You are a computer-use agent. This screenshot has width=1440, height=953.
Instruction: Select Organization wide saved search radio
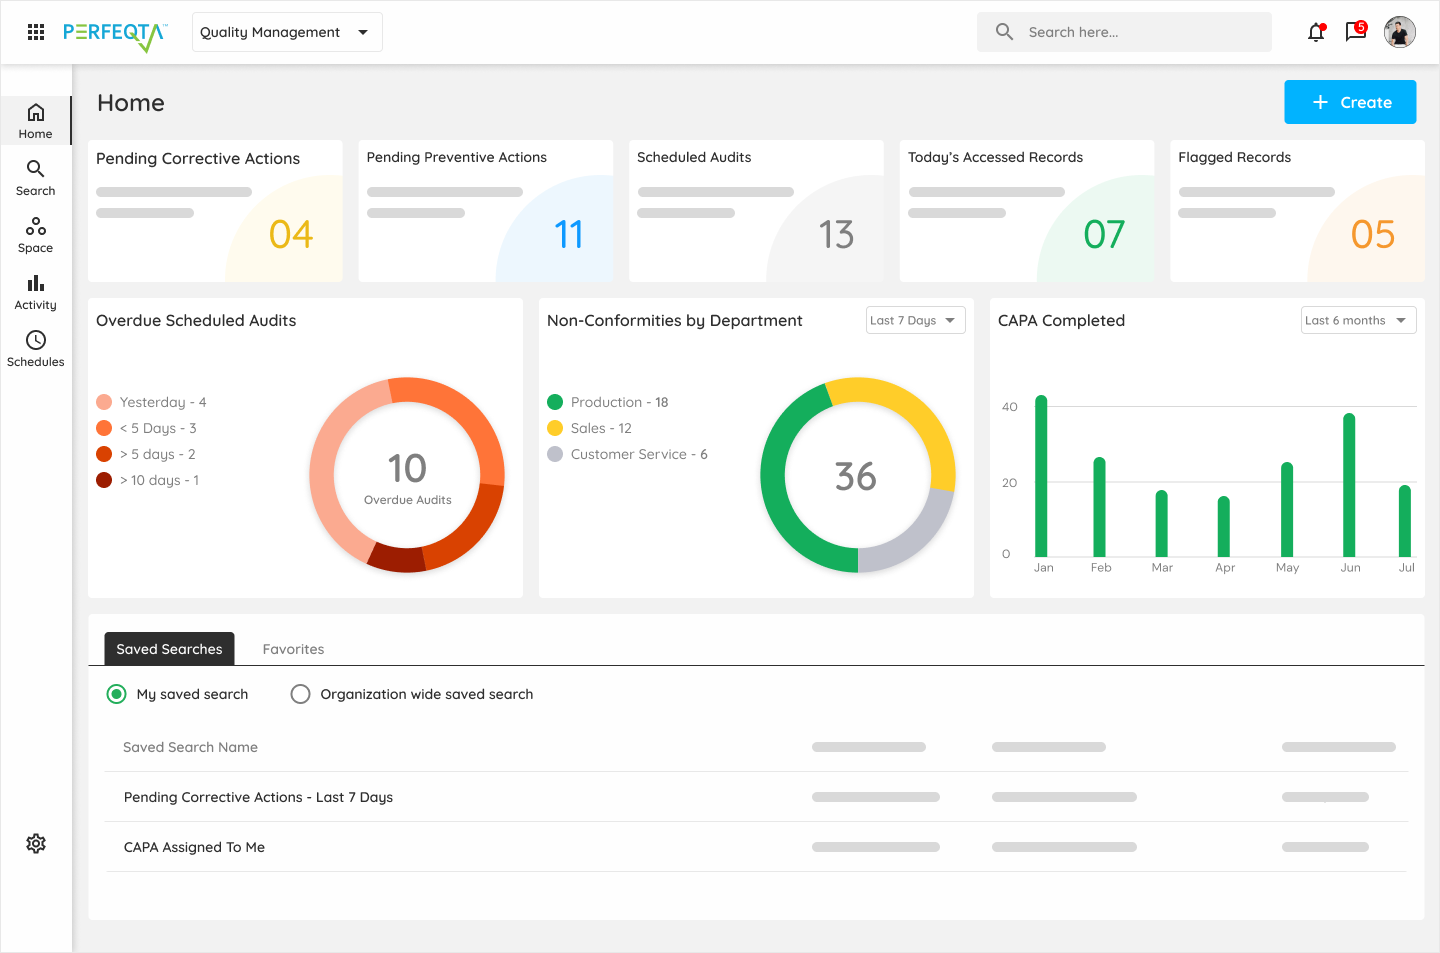click(300, 694)
